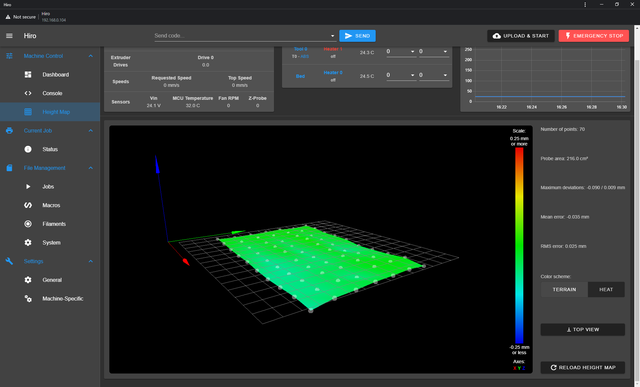The height and width of the screenshot is (387, 640).
Task: Click the Dashboard grid icon
Action: click(x=28, y=75)
